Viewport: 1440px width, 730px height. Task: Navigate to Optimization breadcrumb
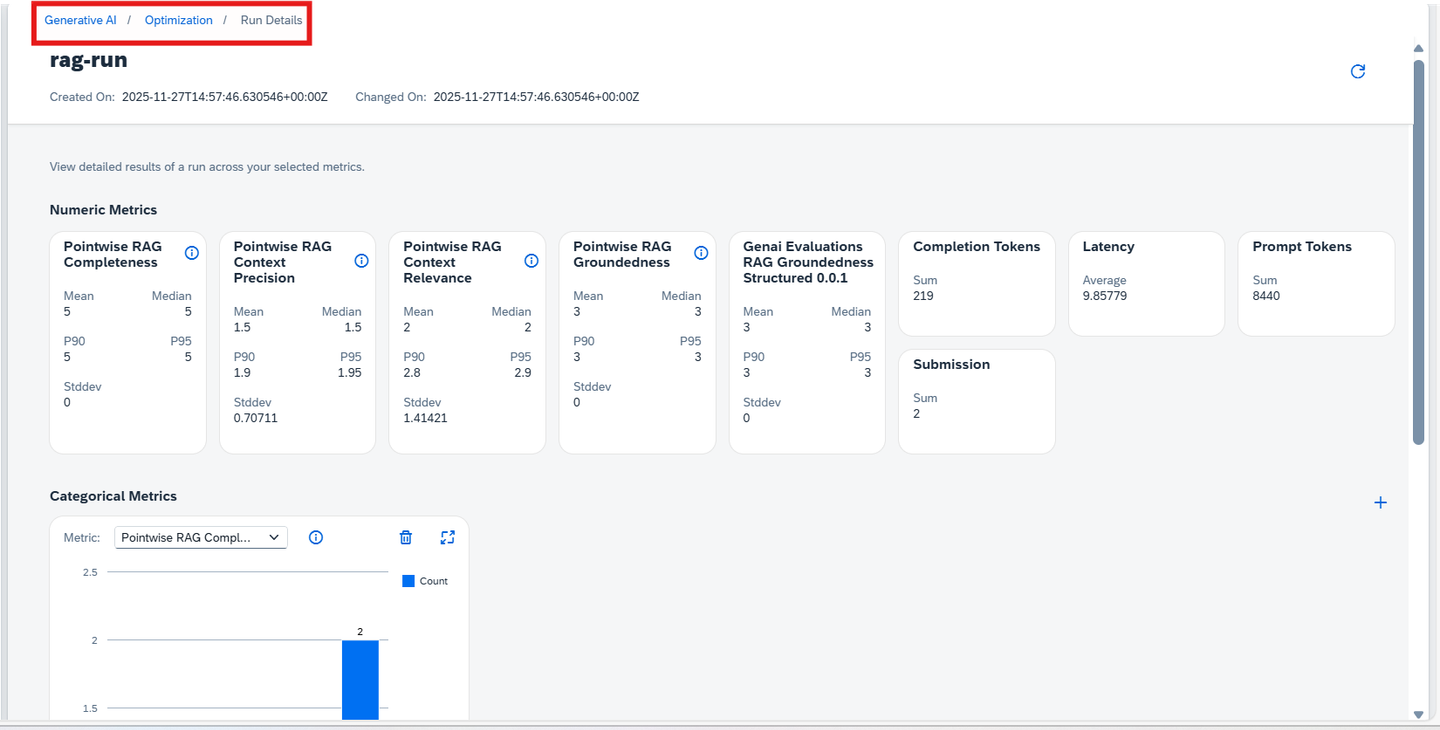coord(179,20)
